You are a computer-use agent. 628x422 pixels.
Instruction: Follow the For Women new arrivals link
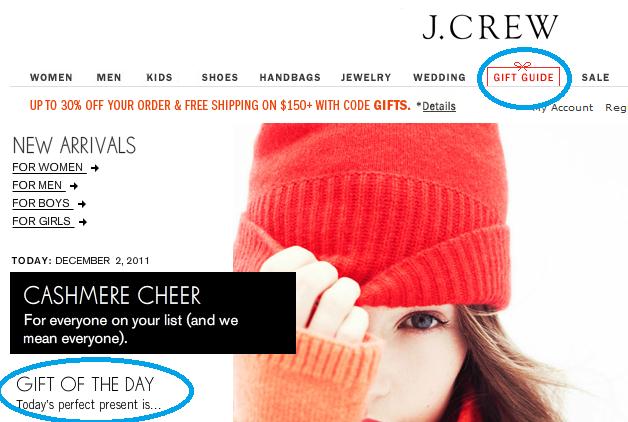pyautogui.click(x=48, y=167)
